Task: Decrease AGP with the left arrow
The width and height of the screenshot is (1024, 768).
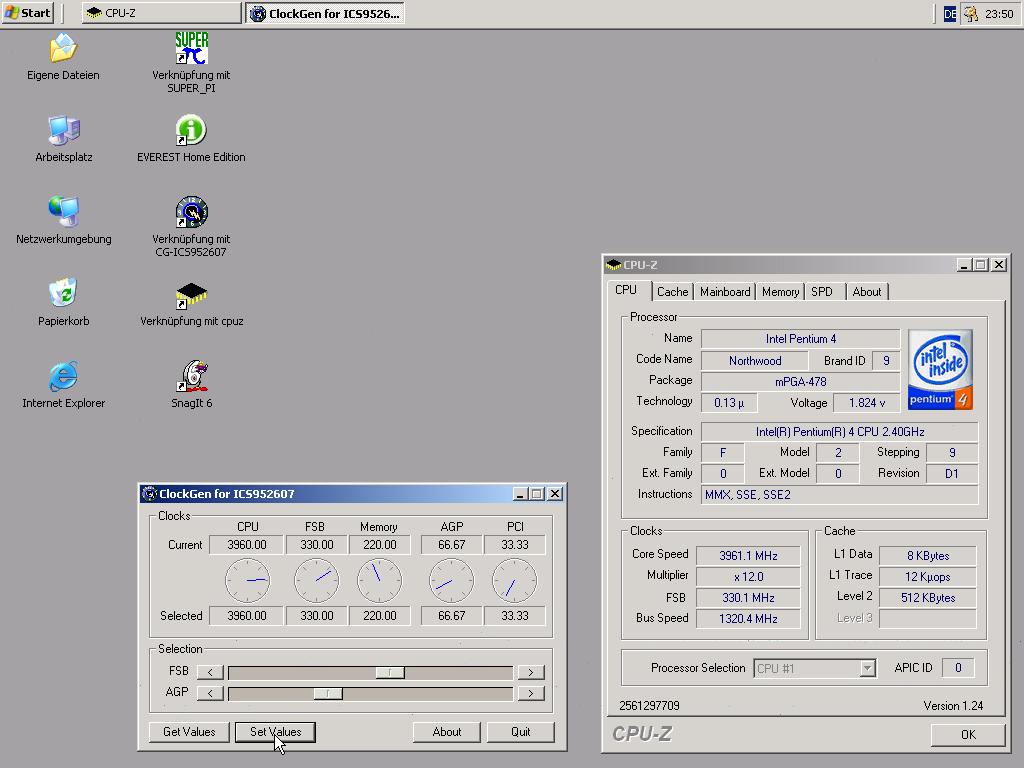Action: (x=210, y=693)
